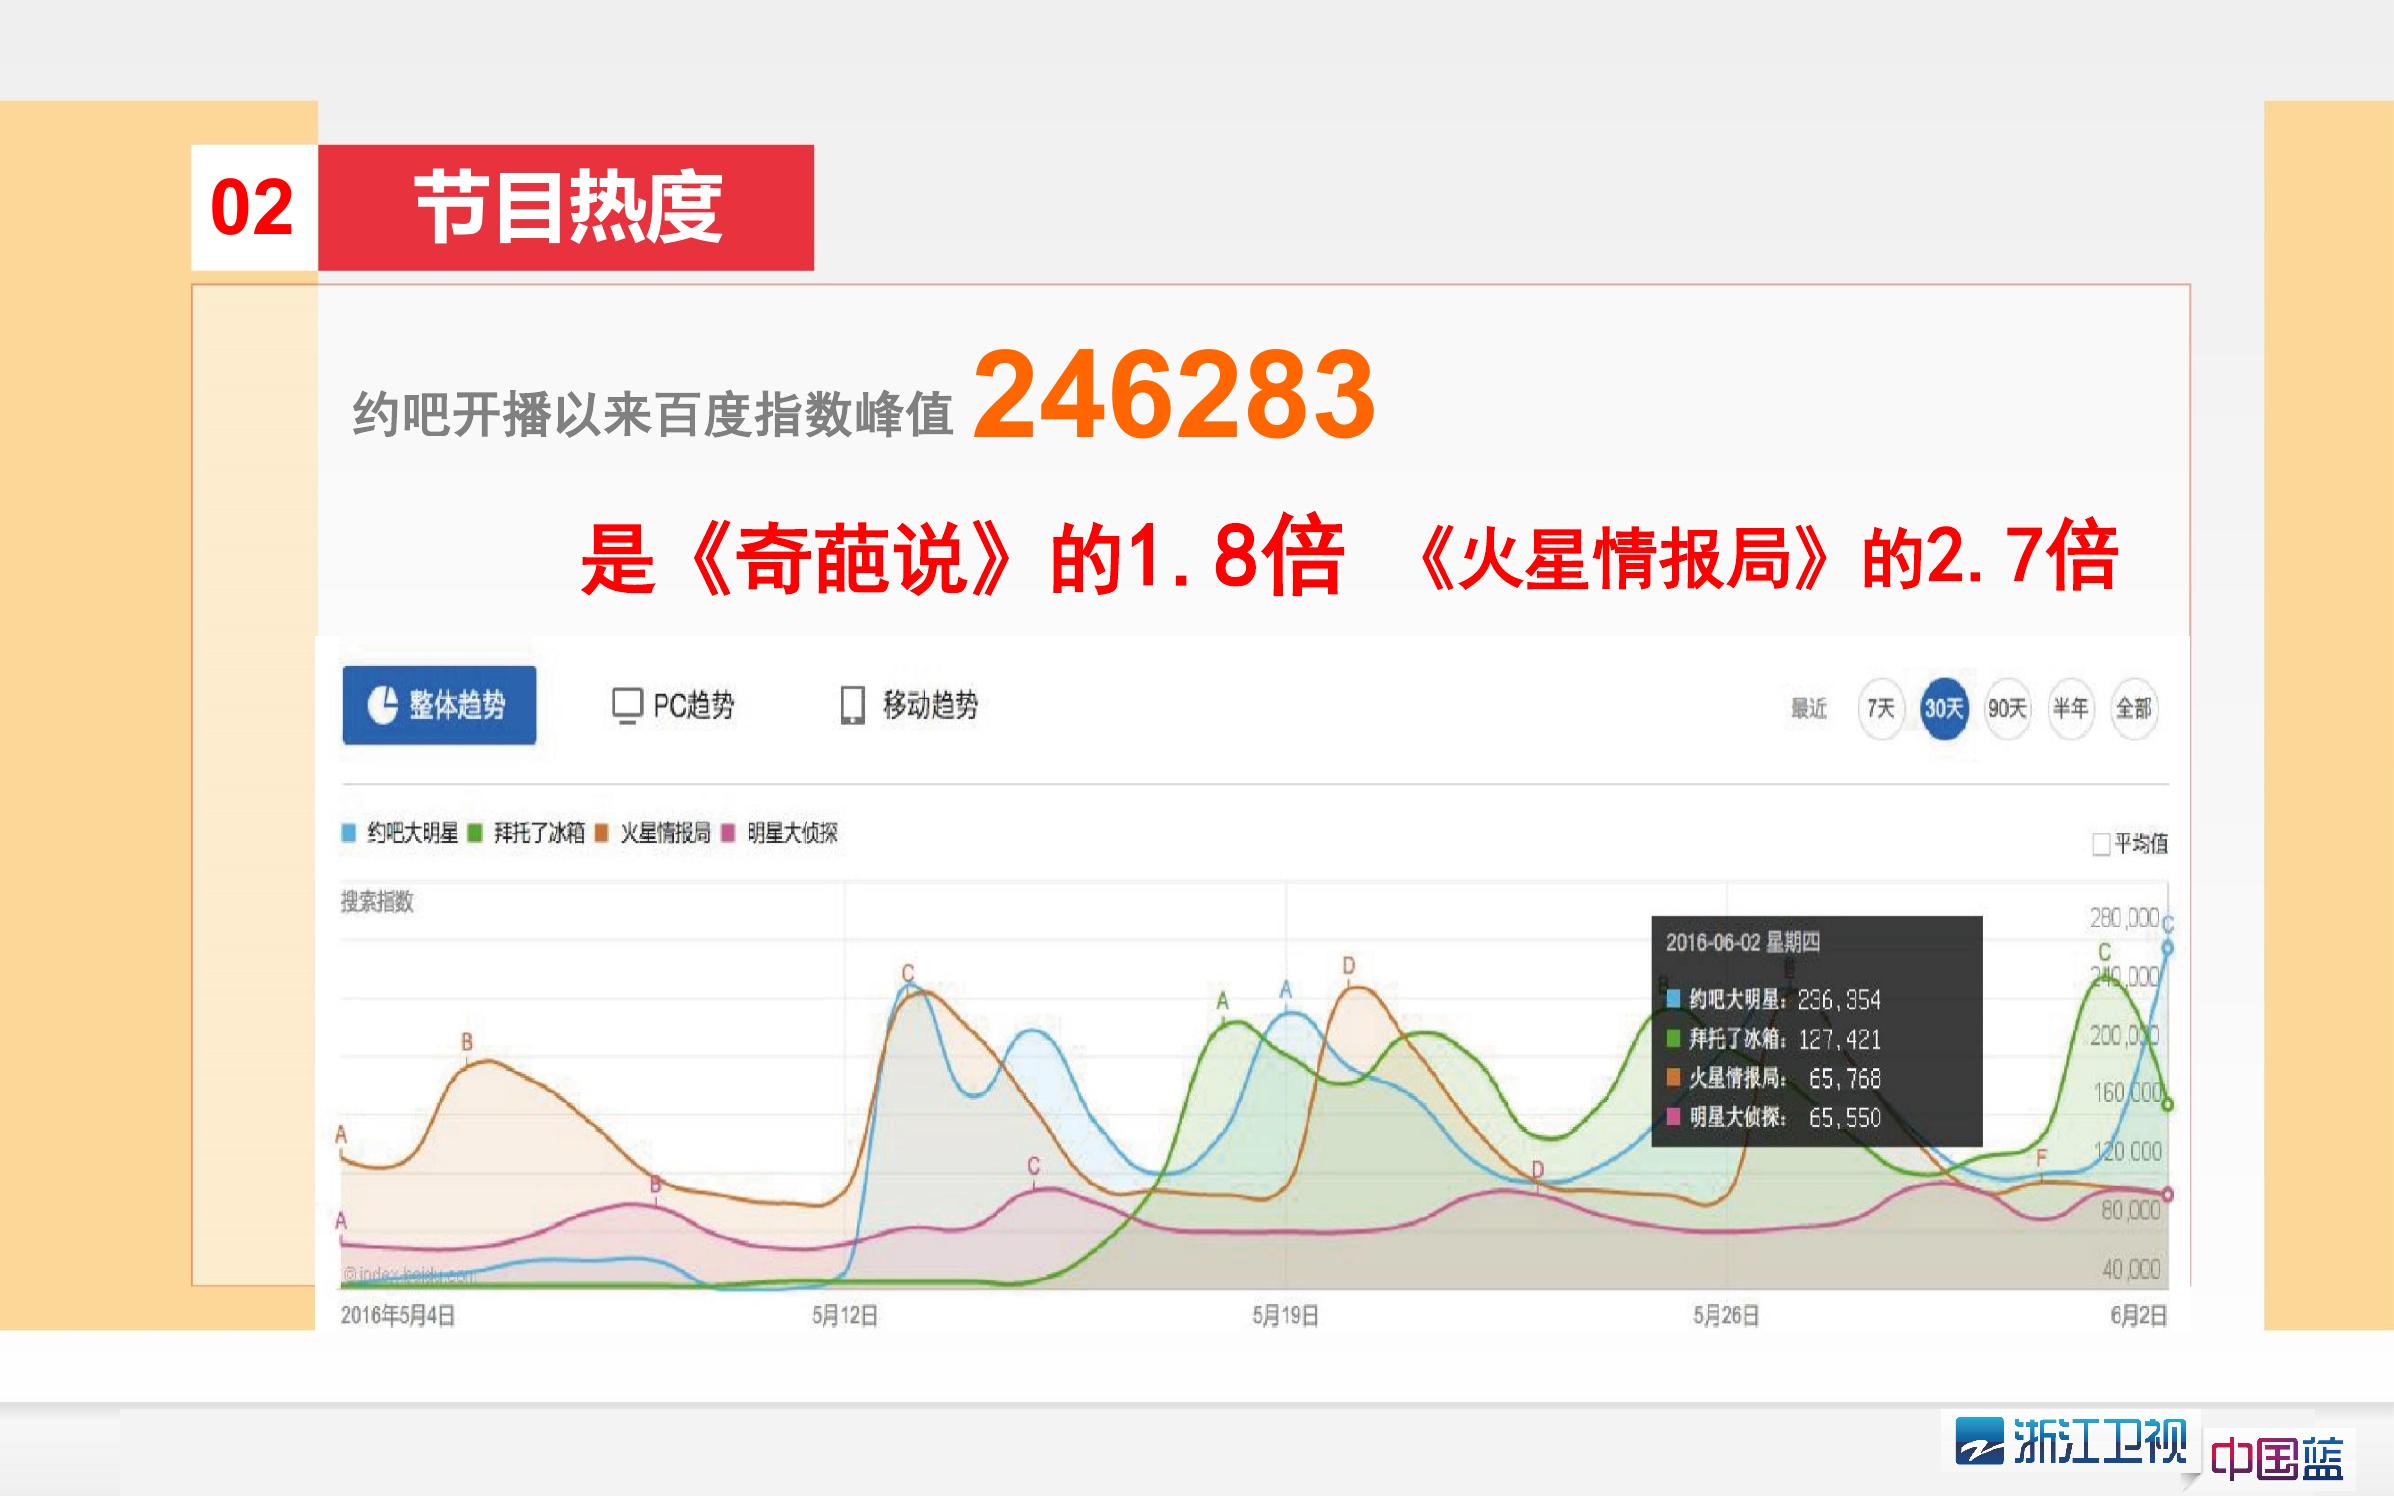
Task: Click the 约吧大明星 legend label
Action: click(412, 833)
